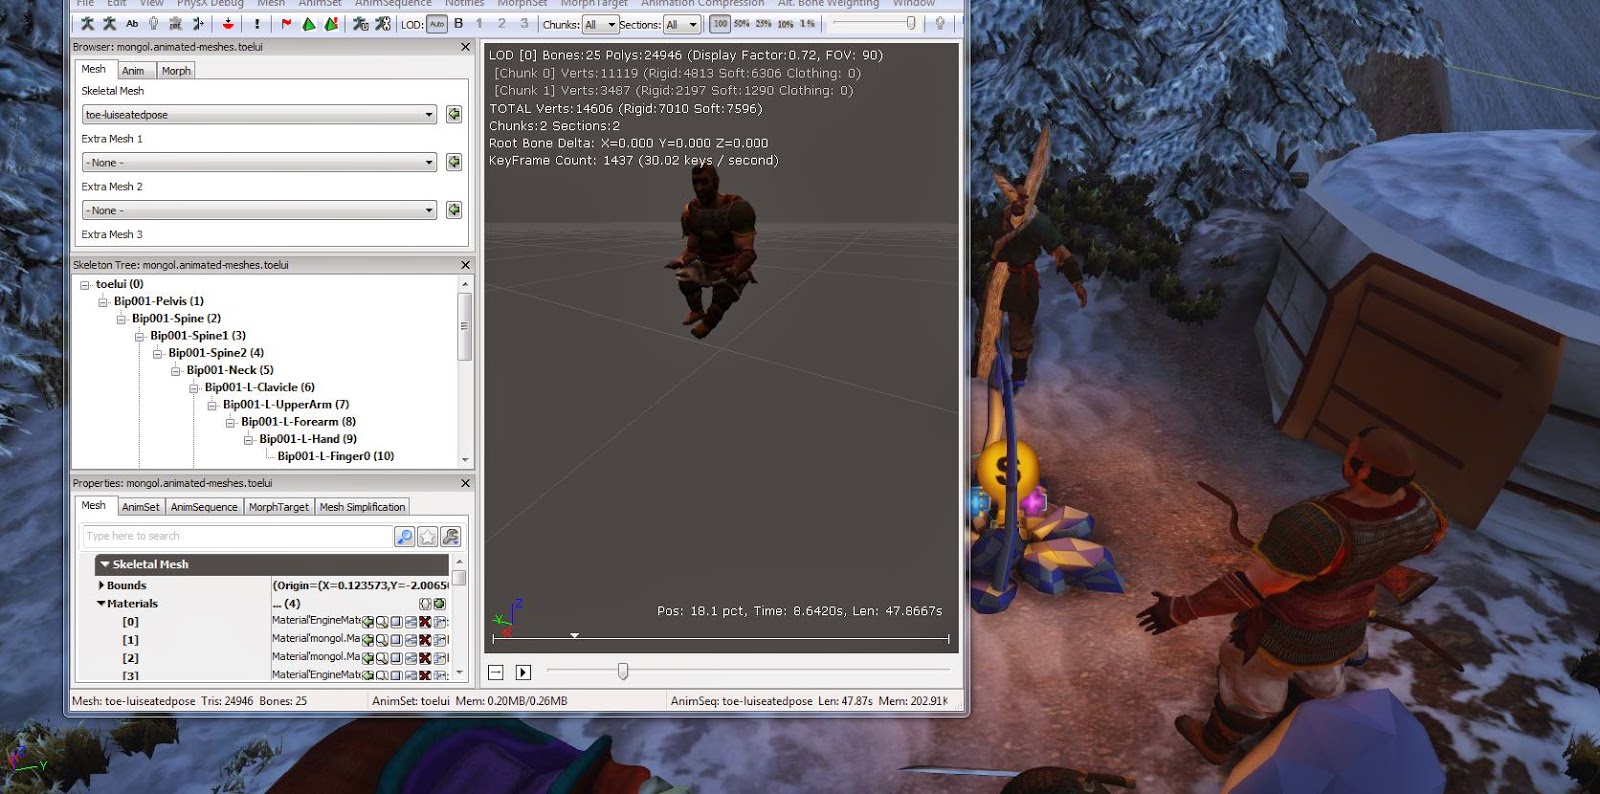The height and width of the screenshot is (794, 1600).
Task: Select LOD level 2 button
Action: pos(502,23)
